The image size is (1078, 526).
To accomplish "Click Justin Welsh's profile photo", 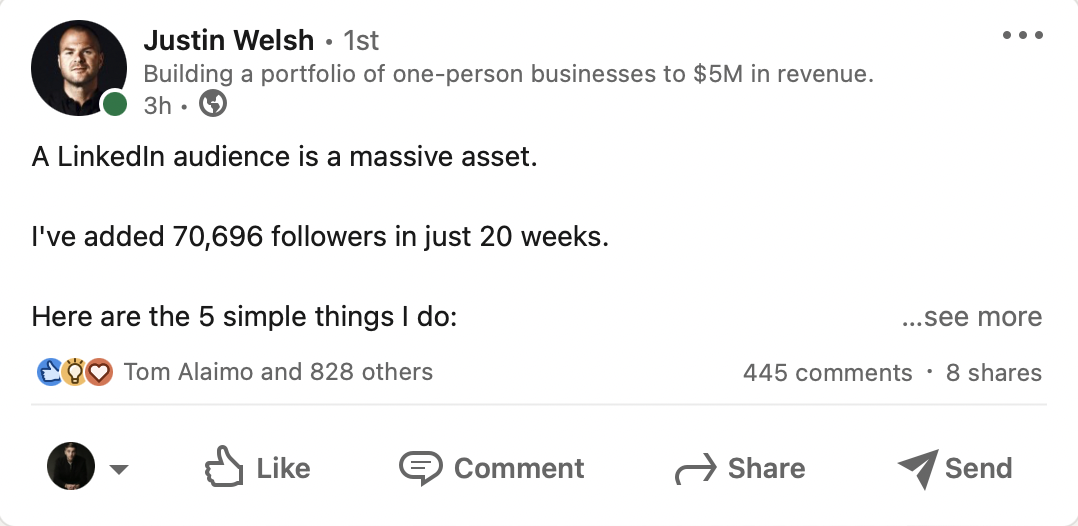I will click(x=79, y=66).
